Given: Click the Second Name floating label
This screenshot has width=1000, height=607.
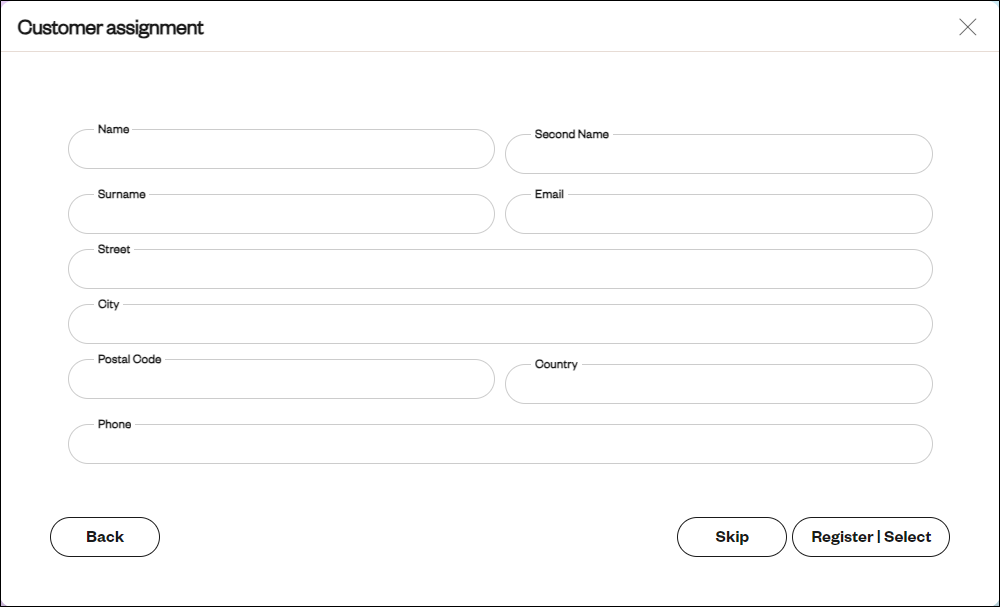Looking at the screenshot, I should coord(571,134).
